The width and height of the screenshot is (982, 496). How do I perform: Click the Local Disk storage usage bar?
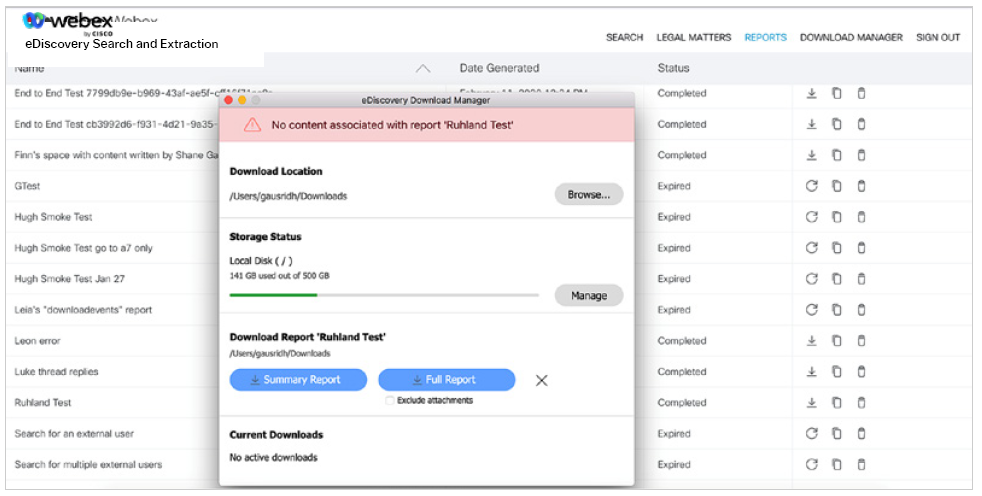click(384, 295)
